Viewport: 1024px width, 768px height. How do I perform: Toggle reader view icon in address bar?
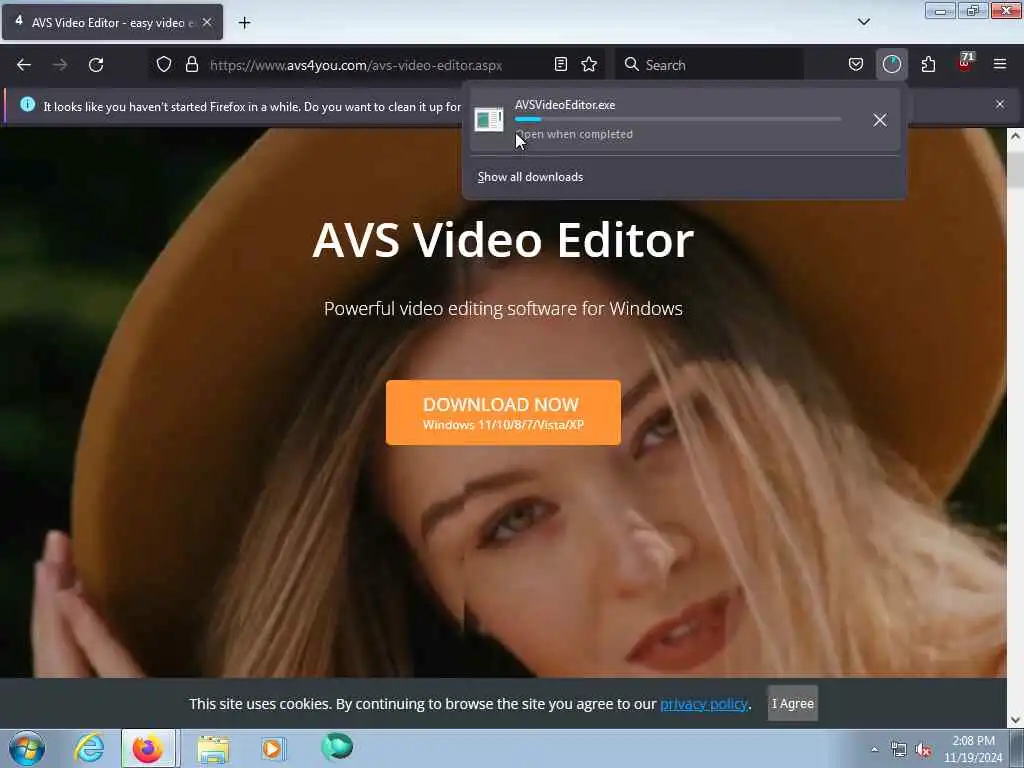[560, 64]
